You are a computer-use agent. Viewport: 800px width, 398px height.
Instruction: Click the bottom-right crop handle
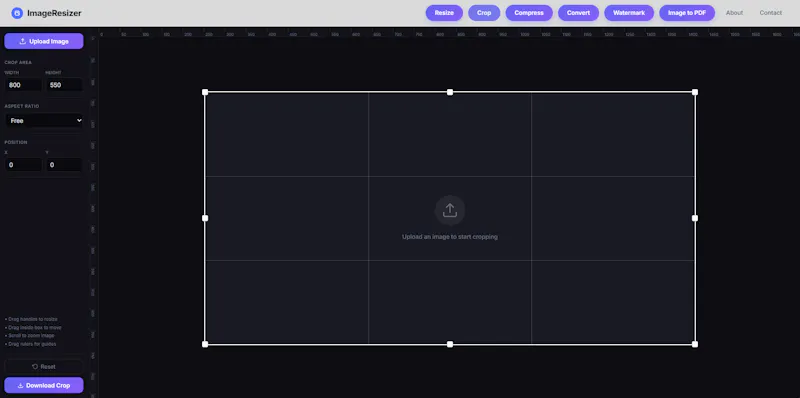pyautogui.click(x=695, y=344)
